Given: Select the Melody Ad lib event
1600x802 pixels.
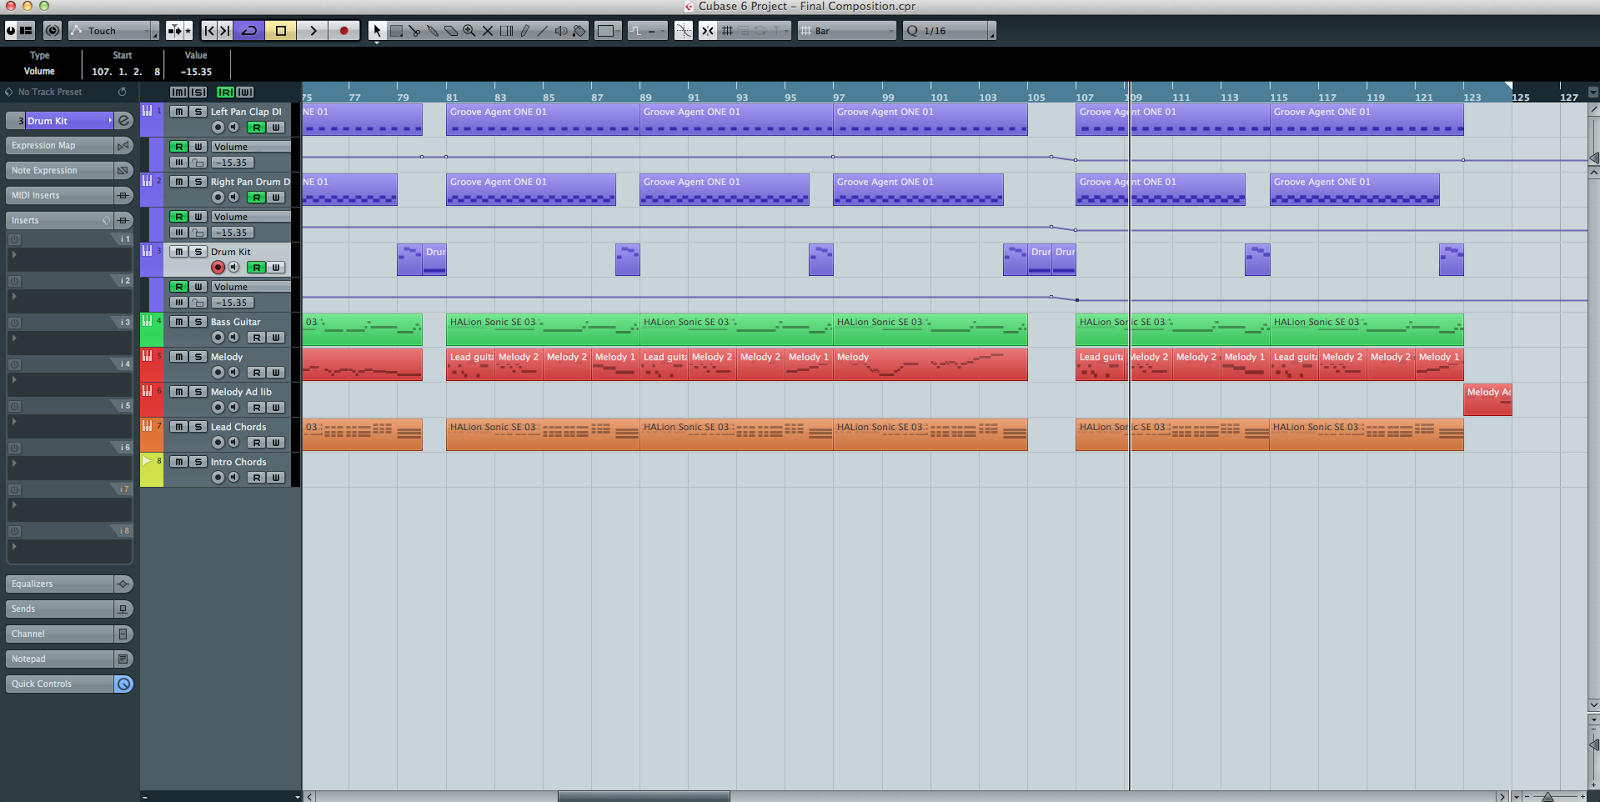Looking at the screenshot, I should click(1488, 399).
